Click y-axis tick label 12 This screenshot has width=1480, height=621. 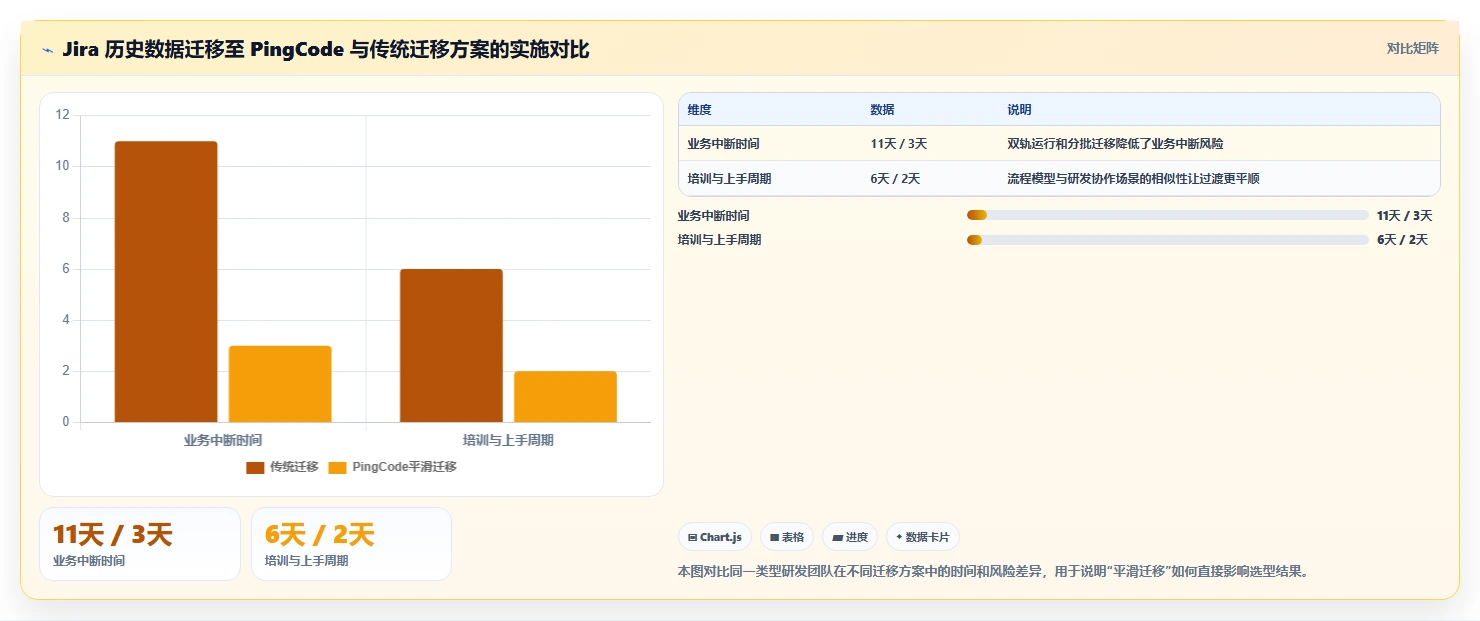(x=62, y=115)
